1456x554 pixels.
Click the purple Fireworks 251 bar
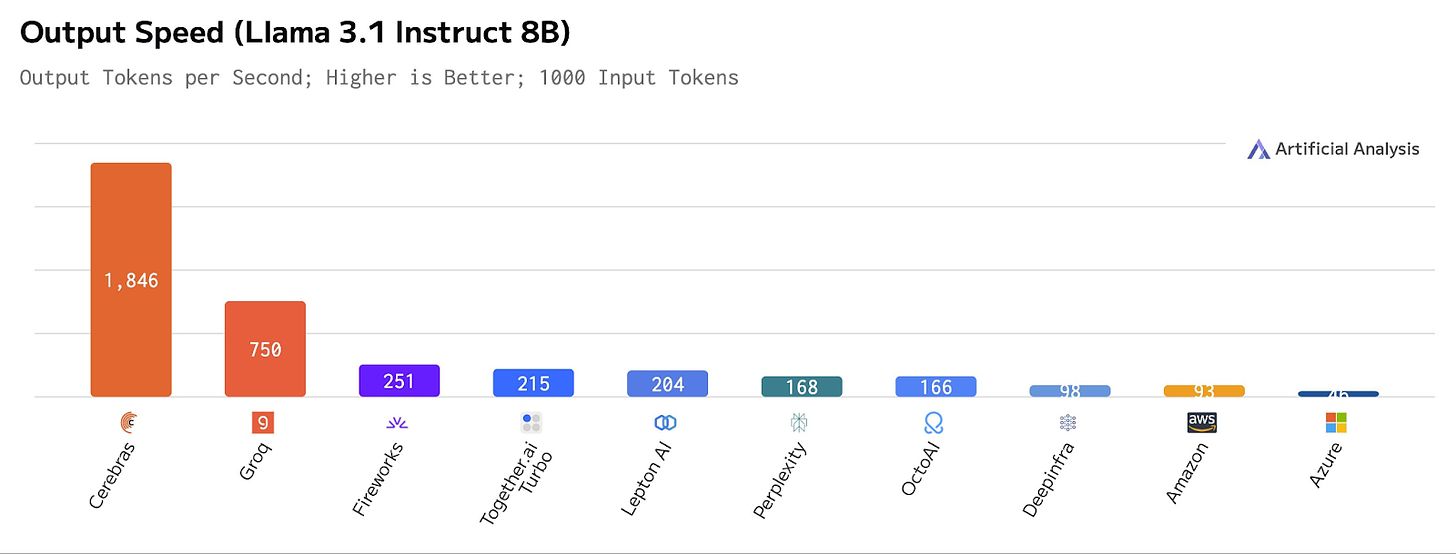(x=399, y=381)
